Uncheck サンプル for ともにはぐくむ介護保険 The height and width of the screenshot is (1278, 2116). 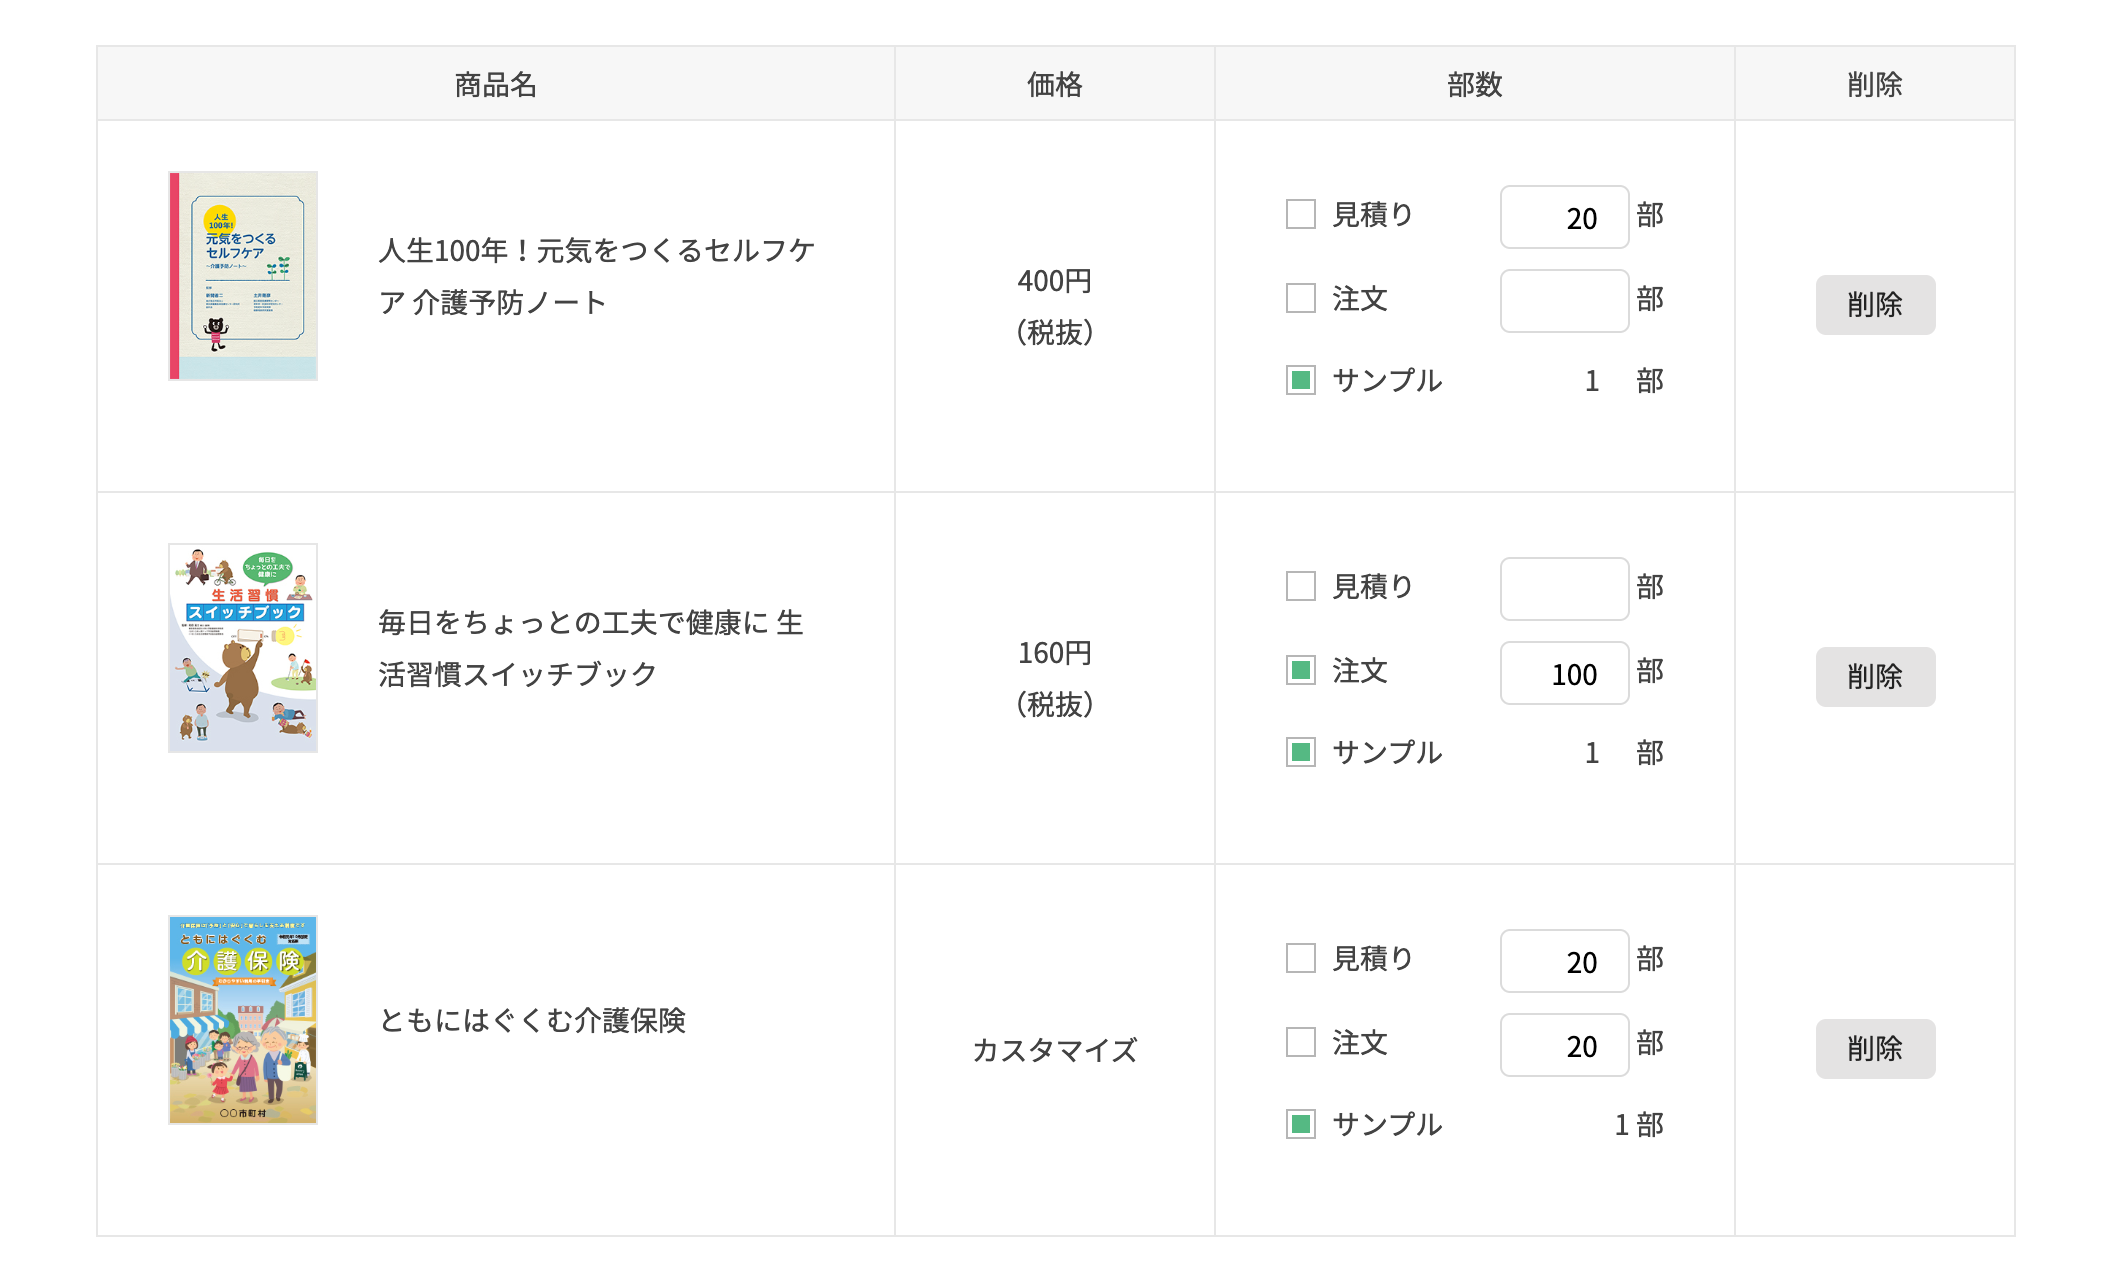coord(1300,1124)
